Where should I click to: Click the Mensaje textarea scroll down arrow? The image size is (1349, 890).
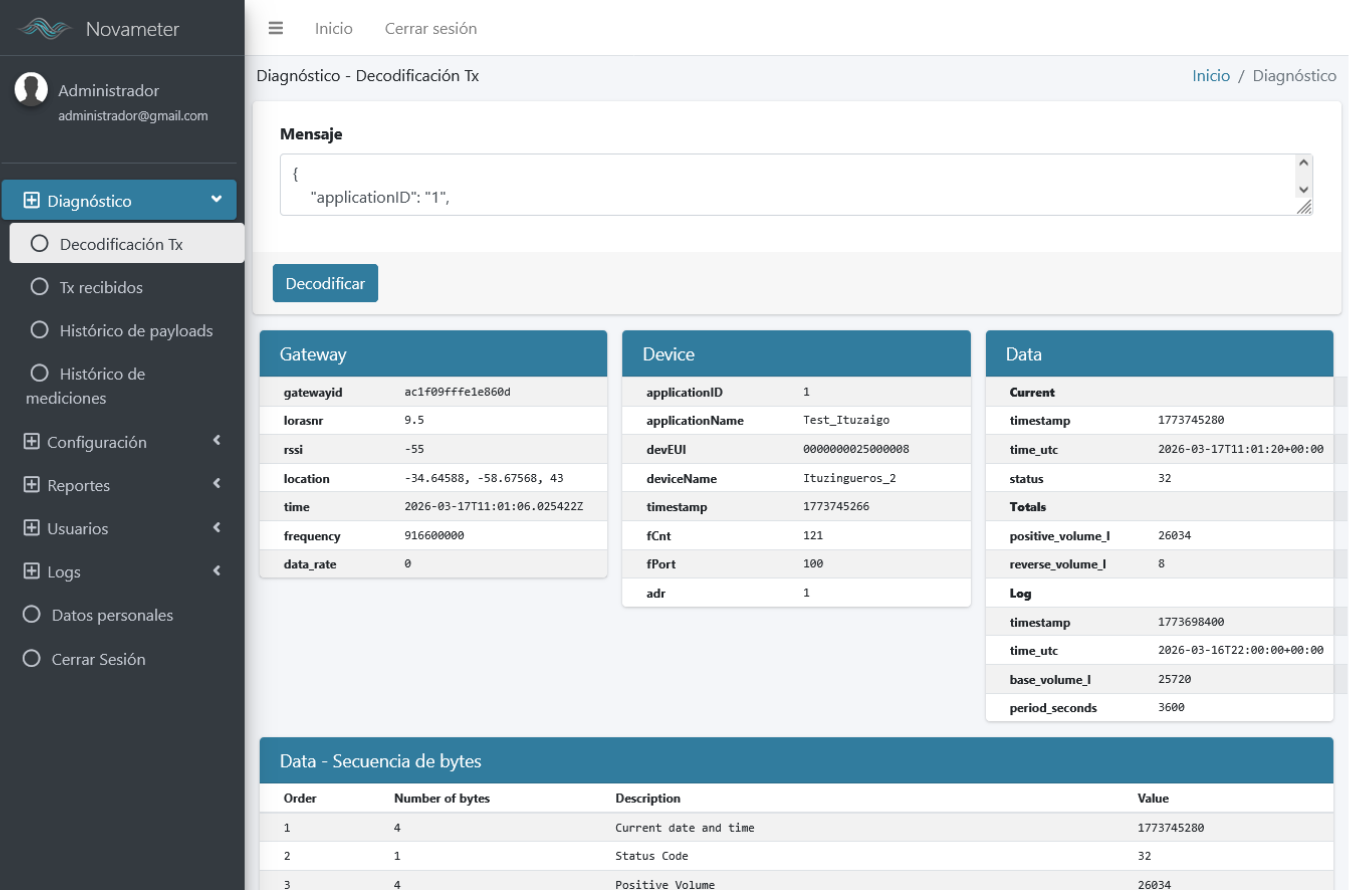pyautogui.click(x=1303, y=189)
